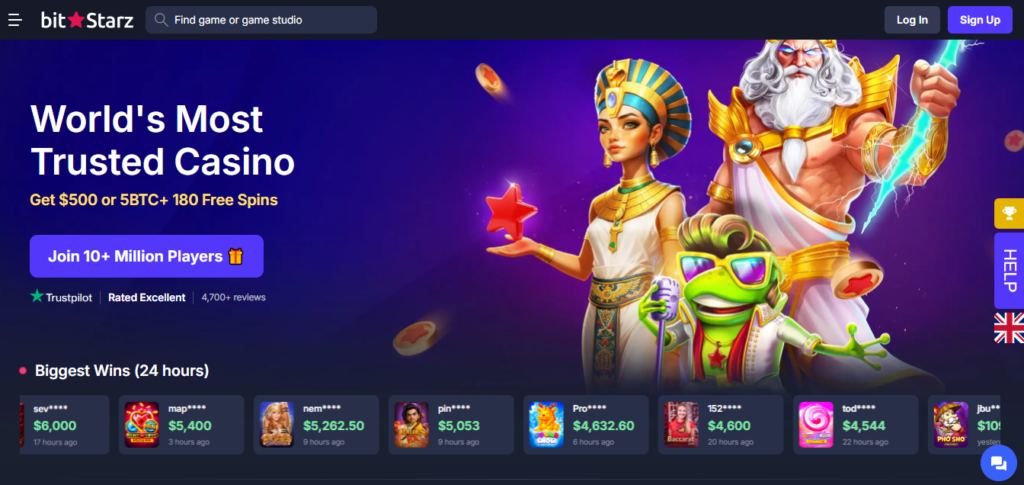Open the live chat bubble icon

coord(999,463)
